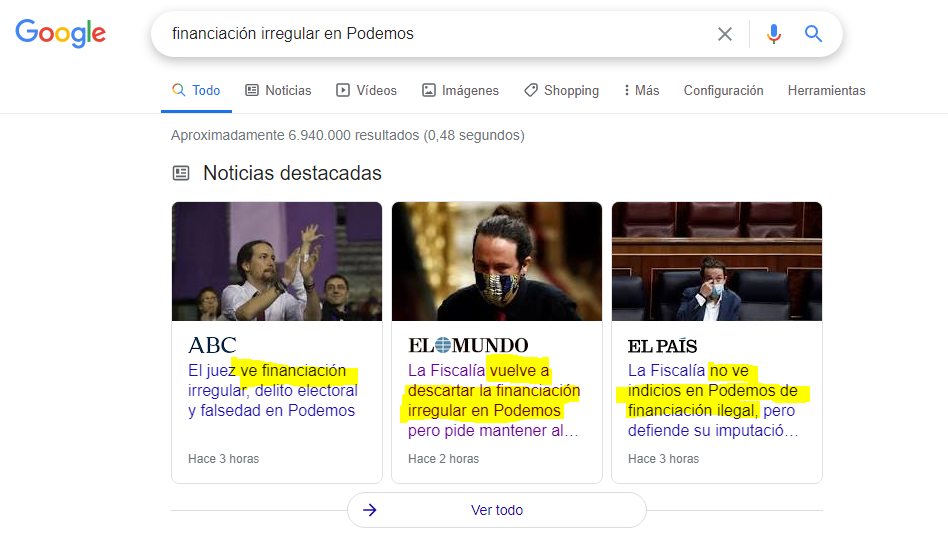948x538 pixels.
Task: Open the El Mundo article thumbnail image
Action: coord(497,261)
